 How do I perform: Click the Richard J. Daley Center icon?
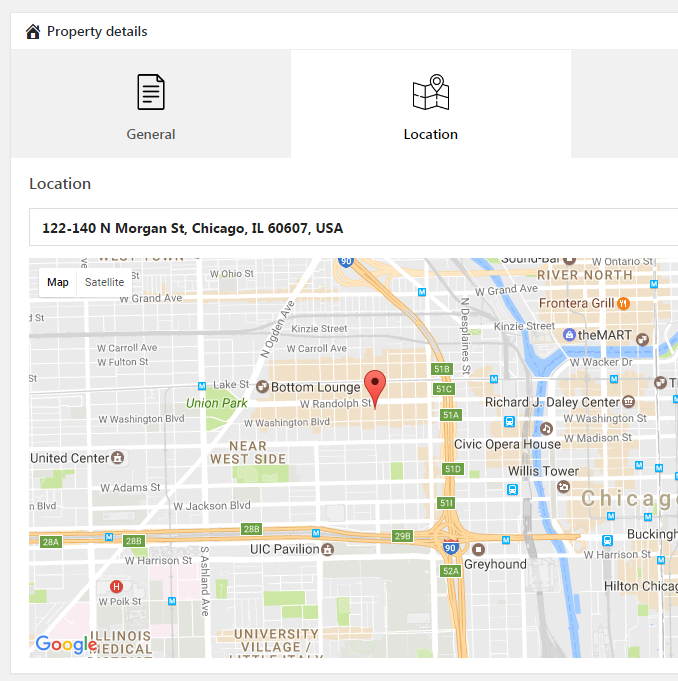[x=628, y=402]
